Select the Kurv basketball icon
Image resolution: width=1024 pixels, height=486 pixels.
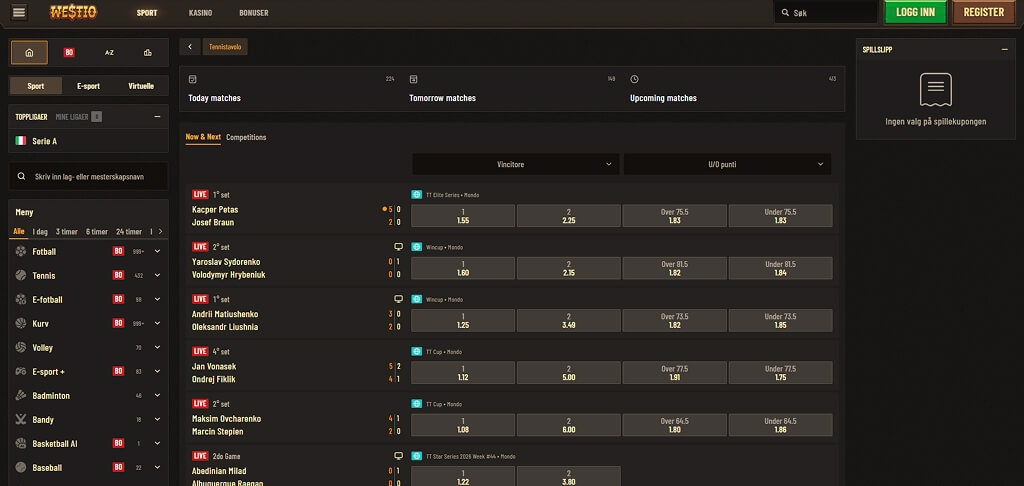[21, 323]
